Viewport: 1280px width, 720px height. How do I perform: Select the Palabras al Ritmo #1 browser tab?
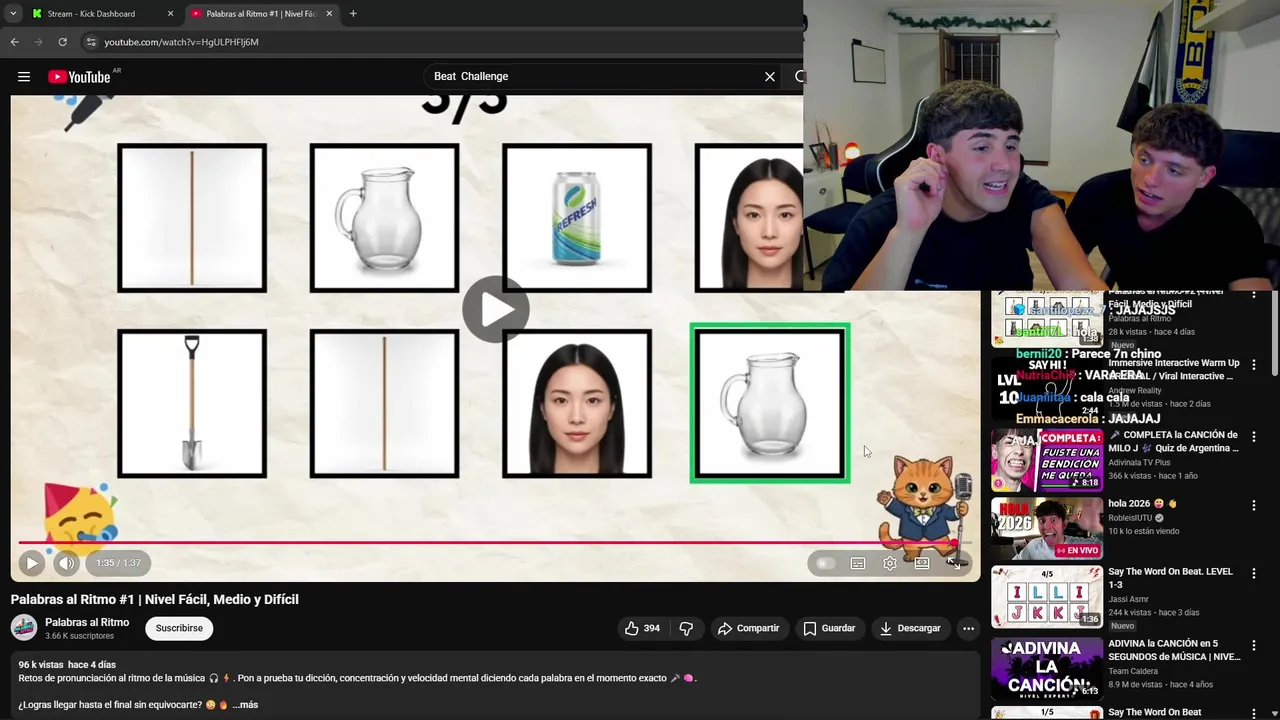click(260, 14)
